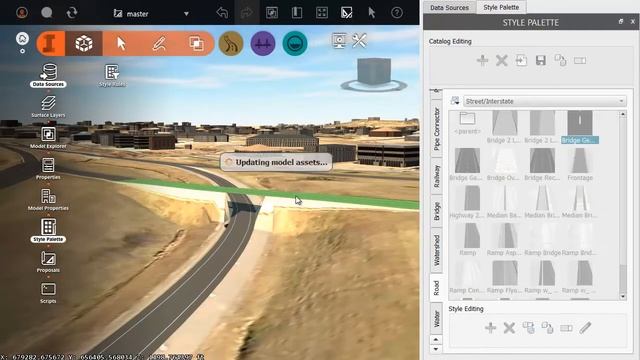The image size is (640, 360).
Task: Select the Water vertical tab
Action: pyautogui.click(x=437, y=319)
